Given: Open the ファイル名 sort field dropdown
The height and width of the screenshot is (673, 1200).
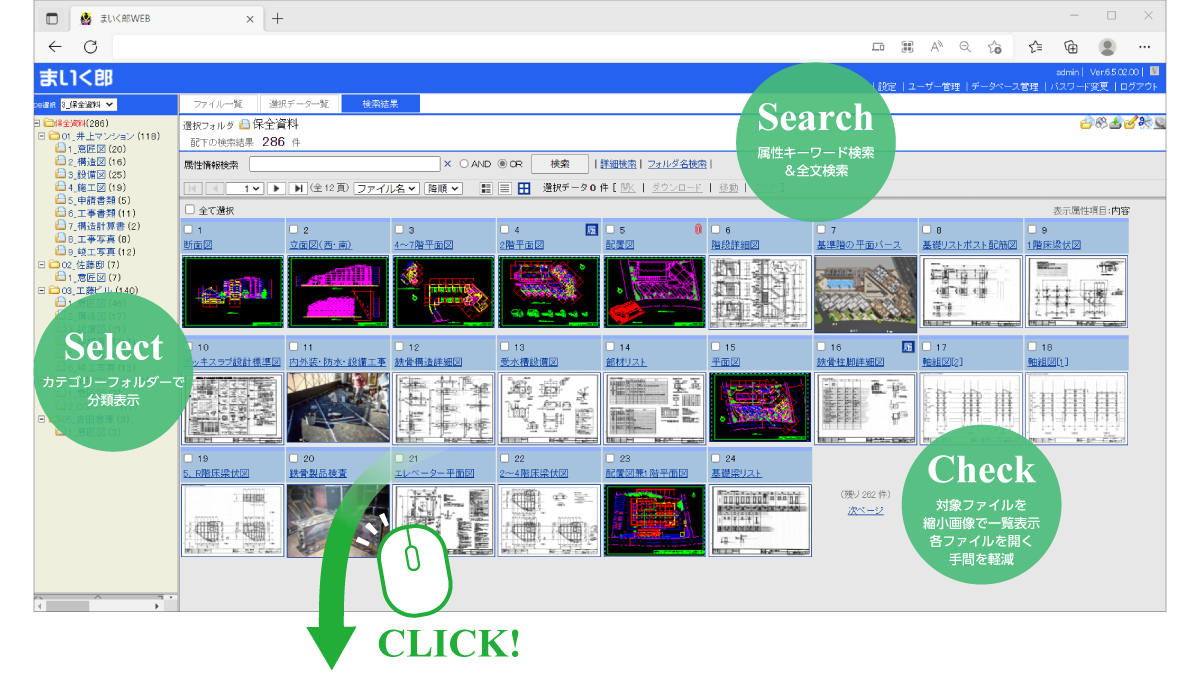Looking at the screenshot, I should [x=387, y=190].
